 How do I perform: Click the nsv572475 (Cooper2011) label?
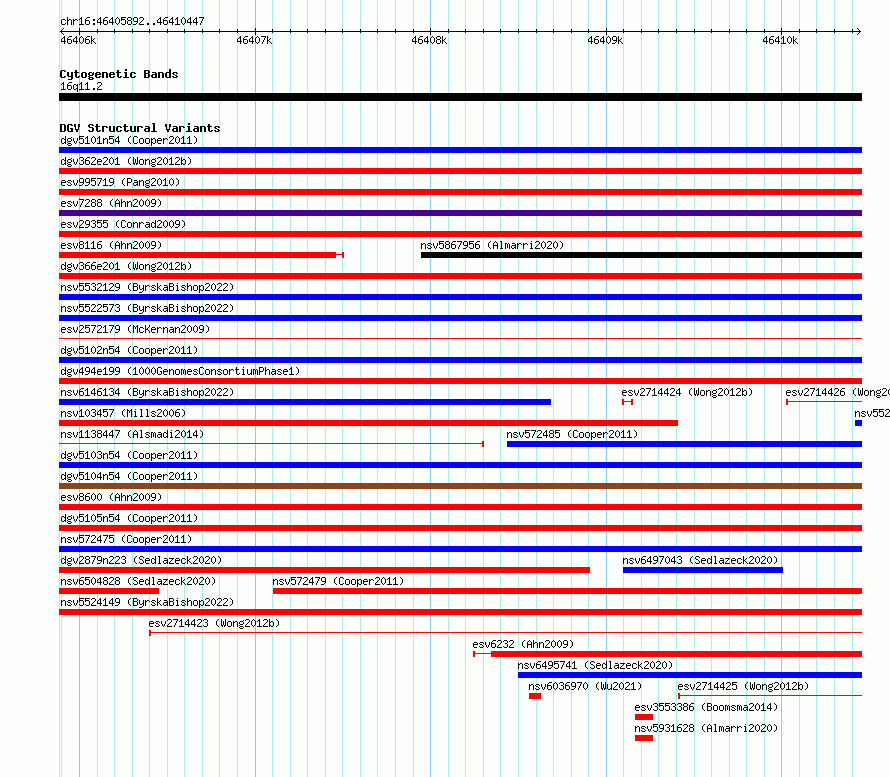coord(126,539)
